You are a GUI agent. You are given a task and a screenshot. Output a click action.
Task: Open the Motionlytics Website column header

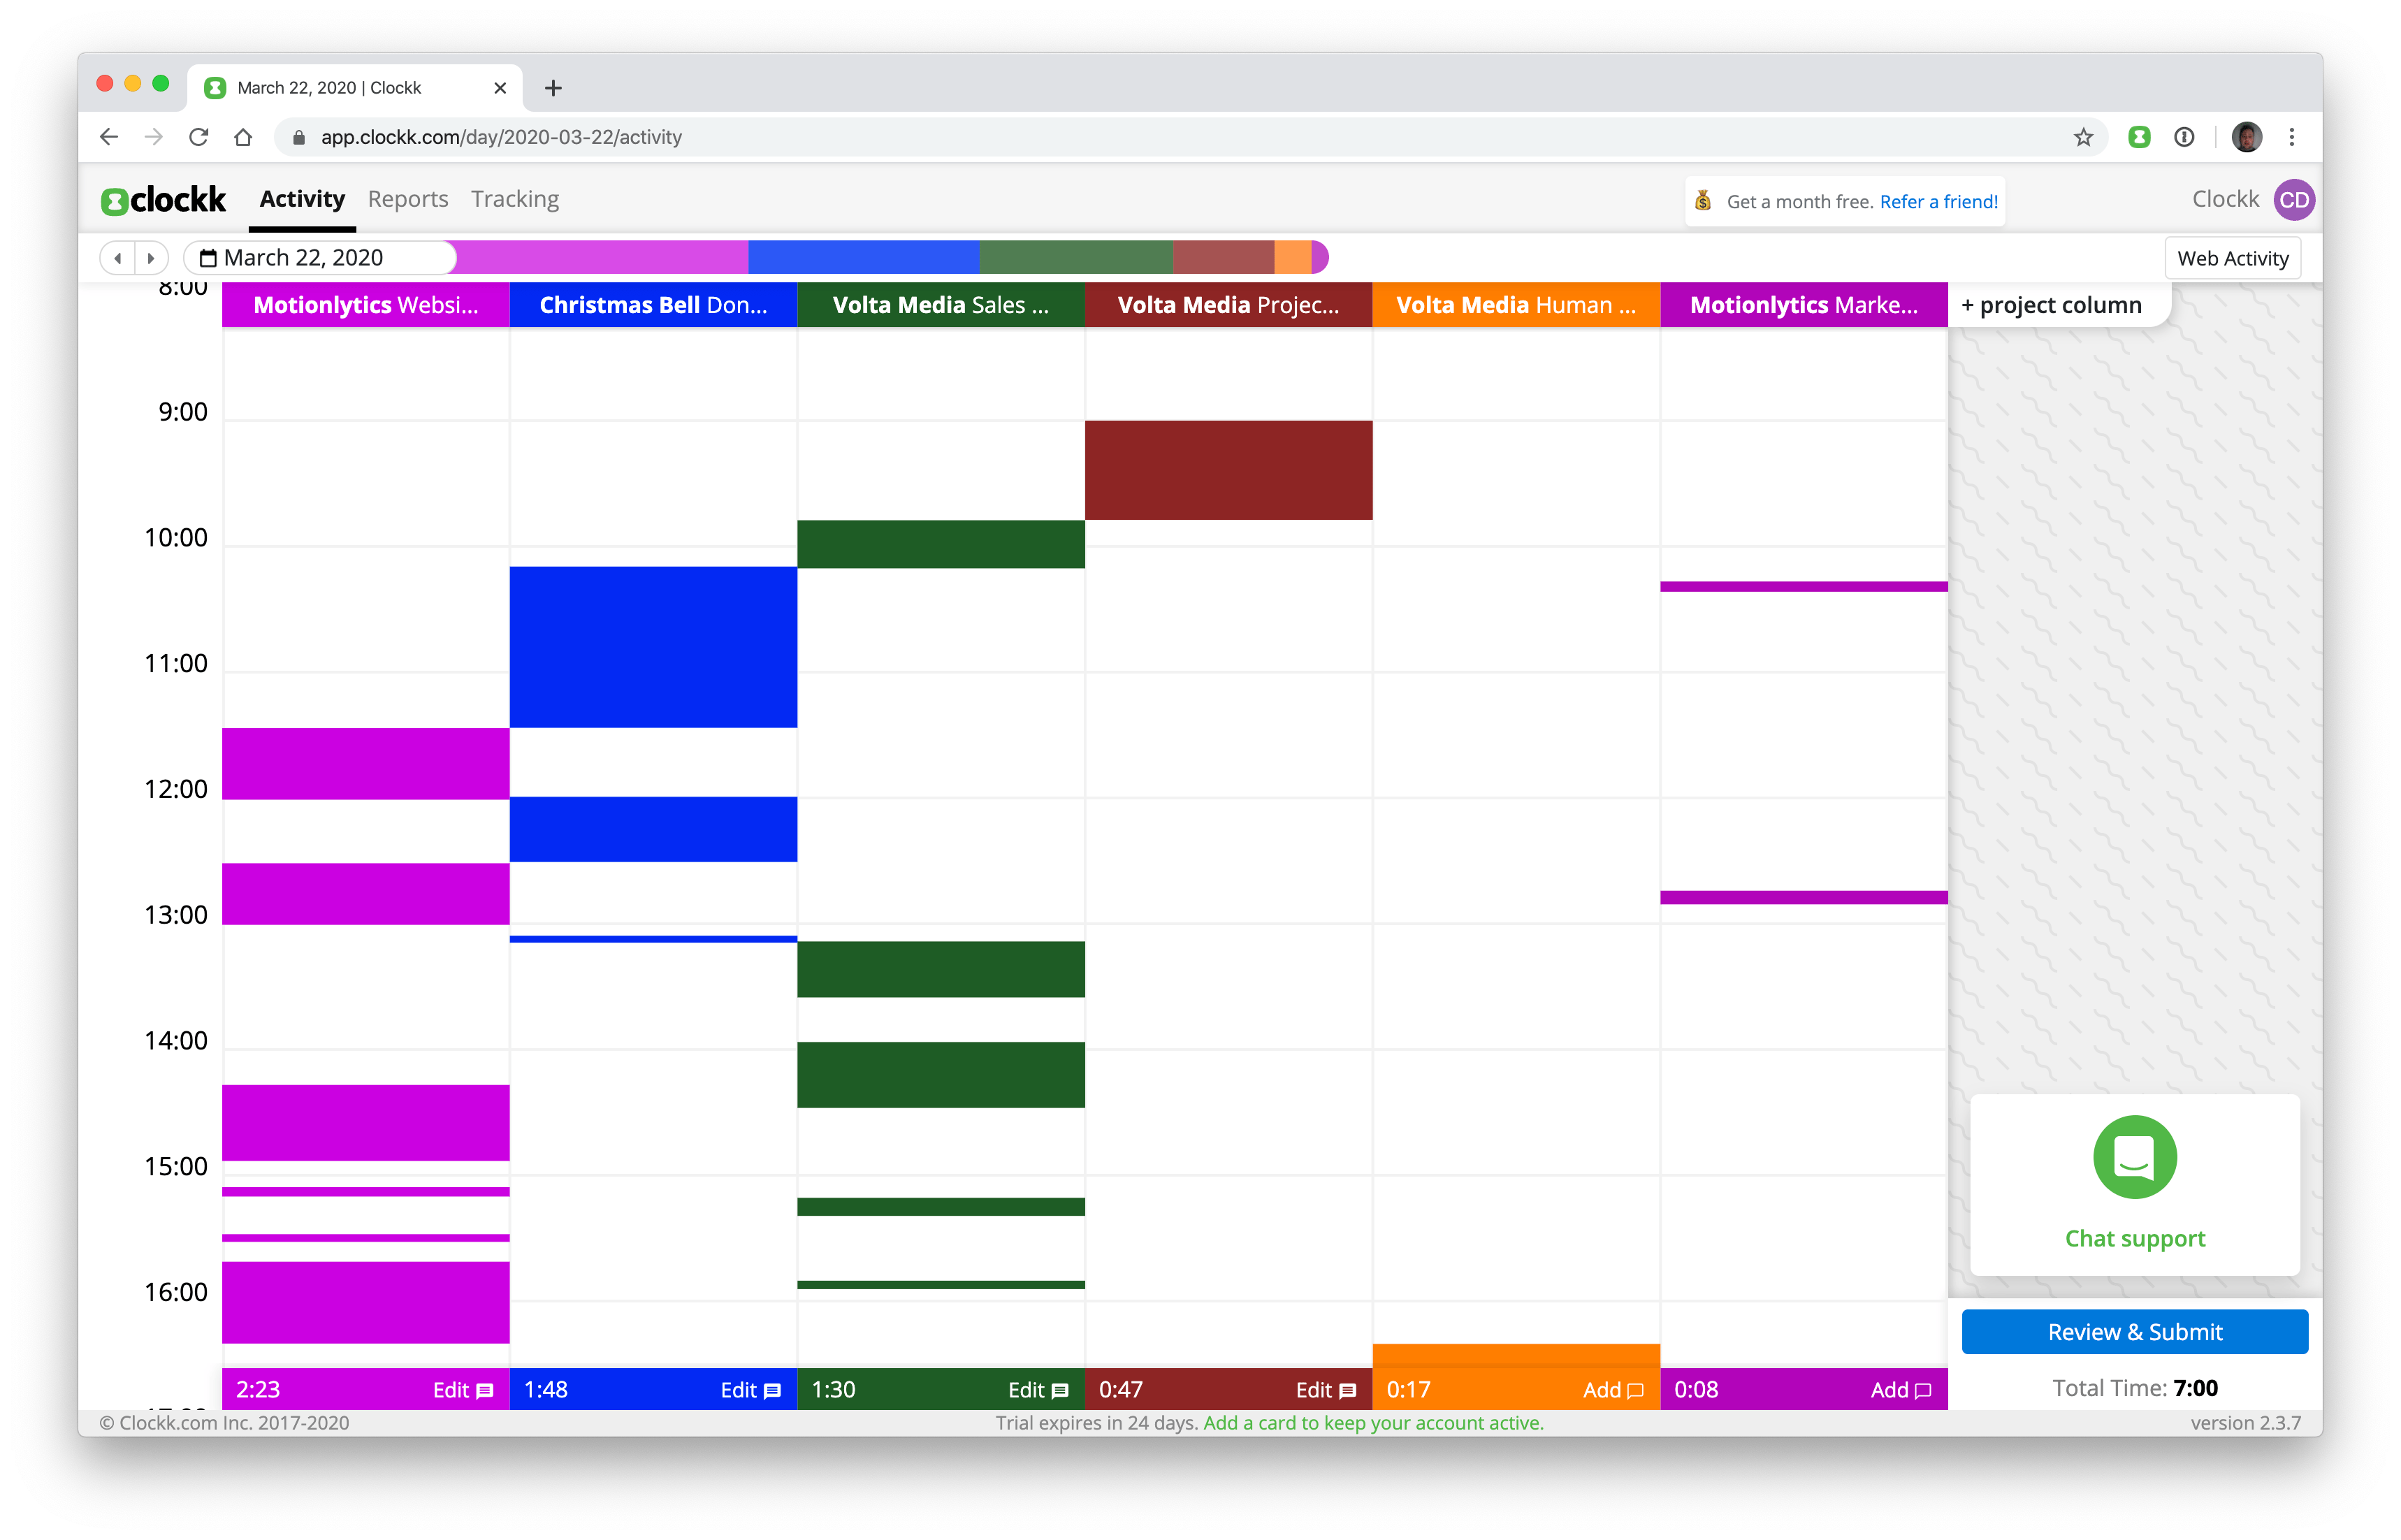[366, 305]
